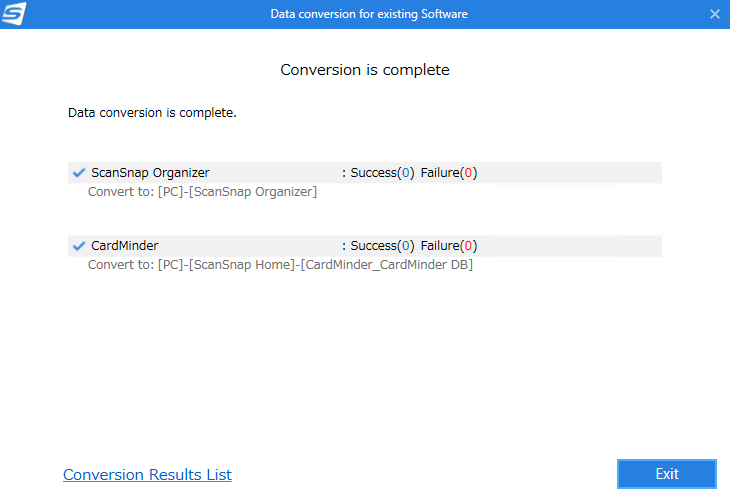730x503 pixels.
Task: Click the "Data conversion is complete." message
Action: 152,113
